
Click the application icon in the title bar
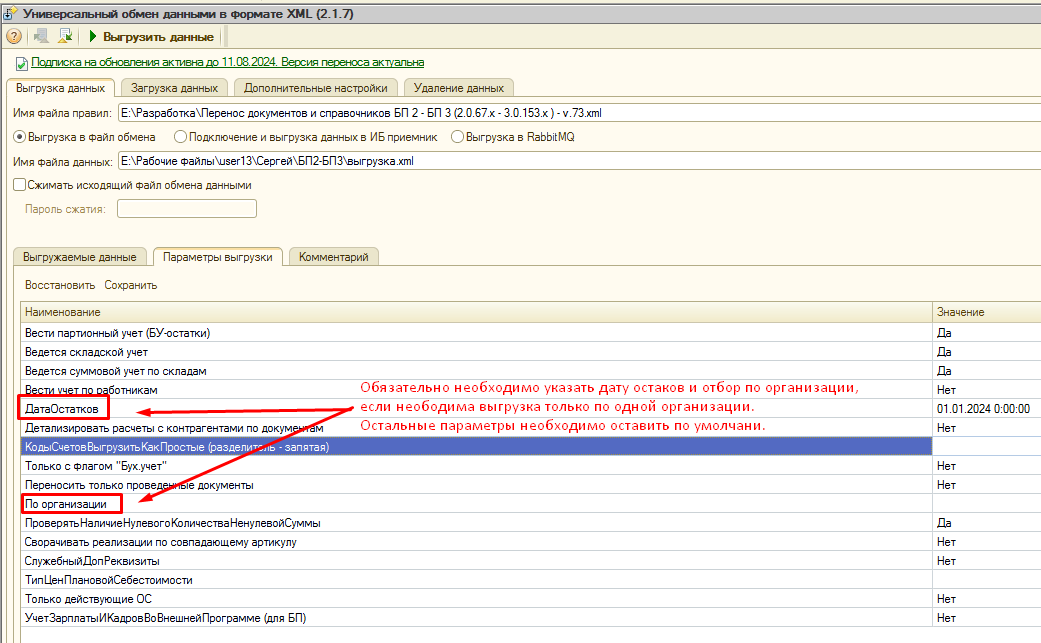(x=10, y=12)
